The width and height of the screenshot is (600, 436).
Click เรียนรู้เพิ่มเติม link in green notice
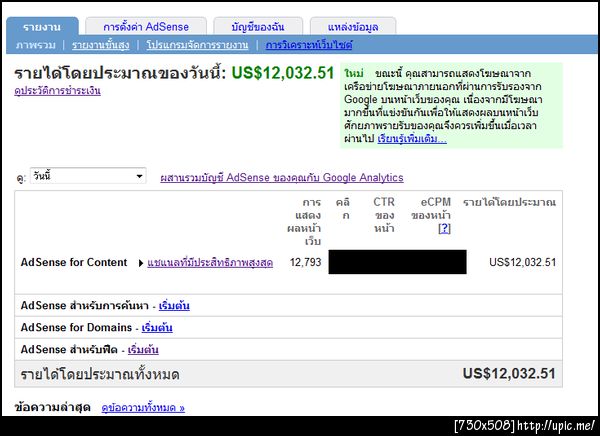coord(412,139)
